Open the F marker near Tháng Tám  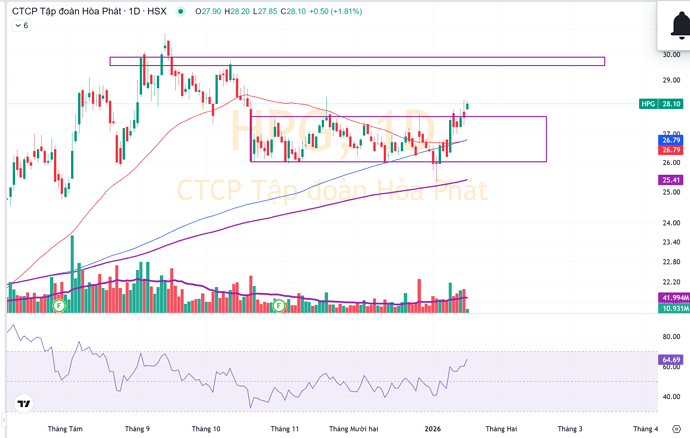coord(59,305)
